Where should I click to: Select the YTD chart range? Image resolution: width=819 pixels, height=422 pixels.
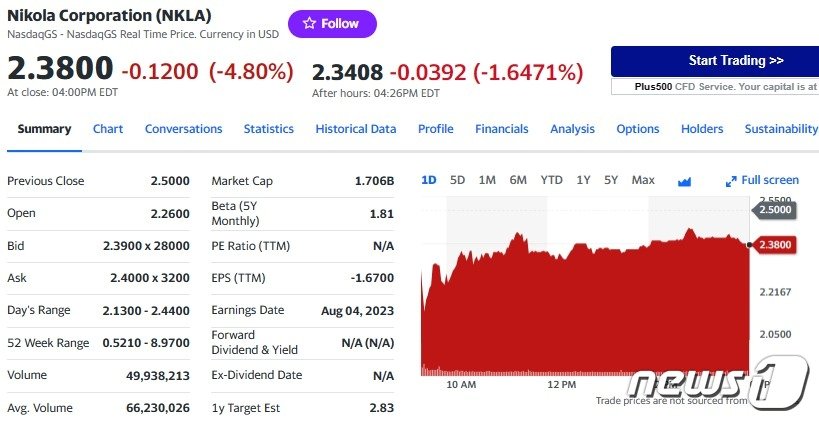pos(551,180)
